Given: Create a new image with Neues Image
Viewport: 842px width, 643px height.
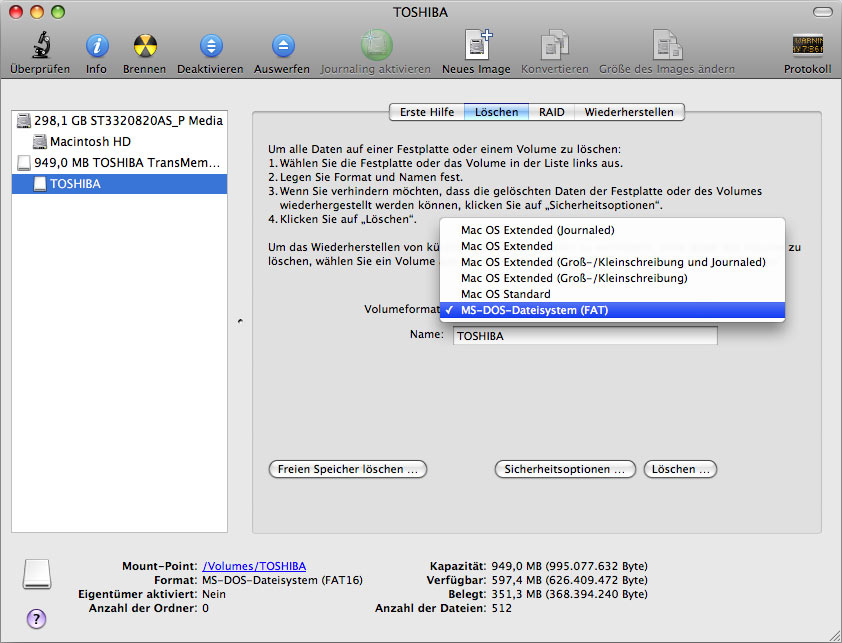Looking at the screenshot, I should coord(477,45).
